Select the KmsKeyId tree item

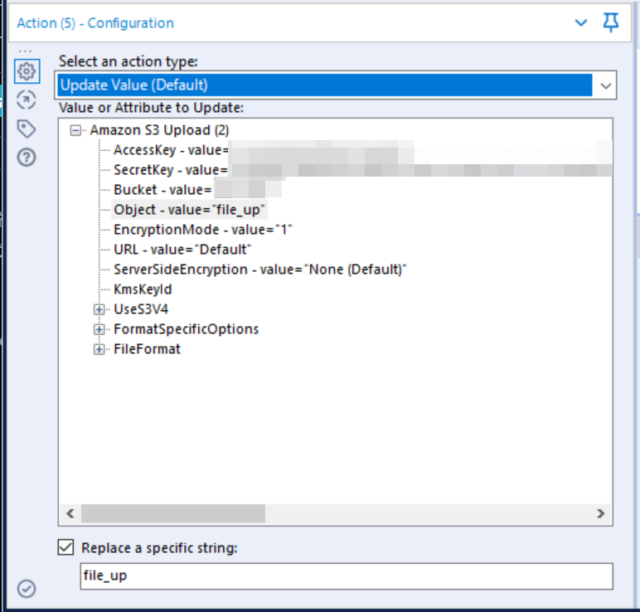click(142, 289)
